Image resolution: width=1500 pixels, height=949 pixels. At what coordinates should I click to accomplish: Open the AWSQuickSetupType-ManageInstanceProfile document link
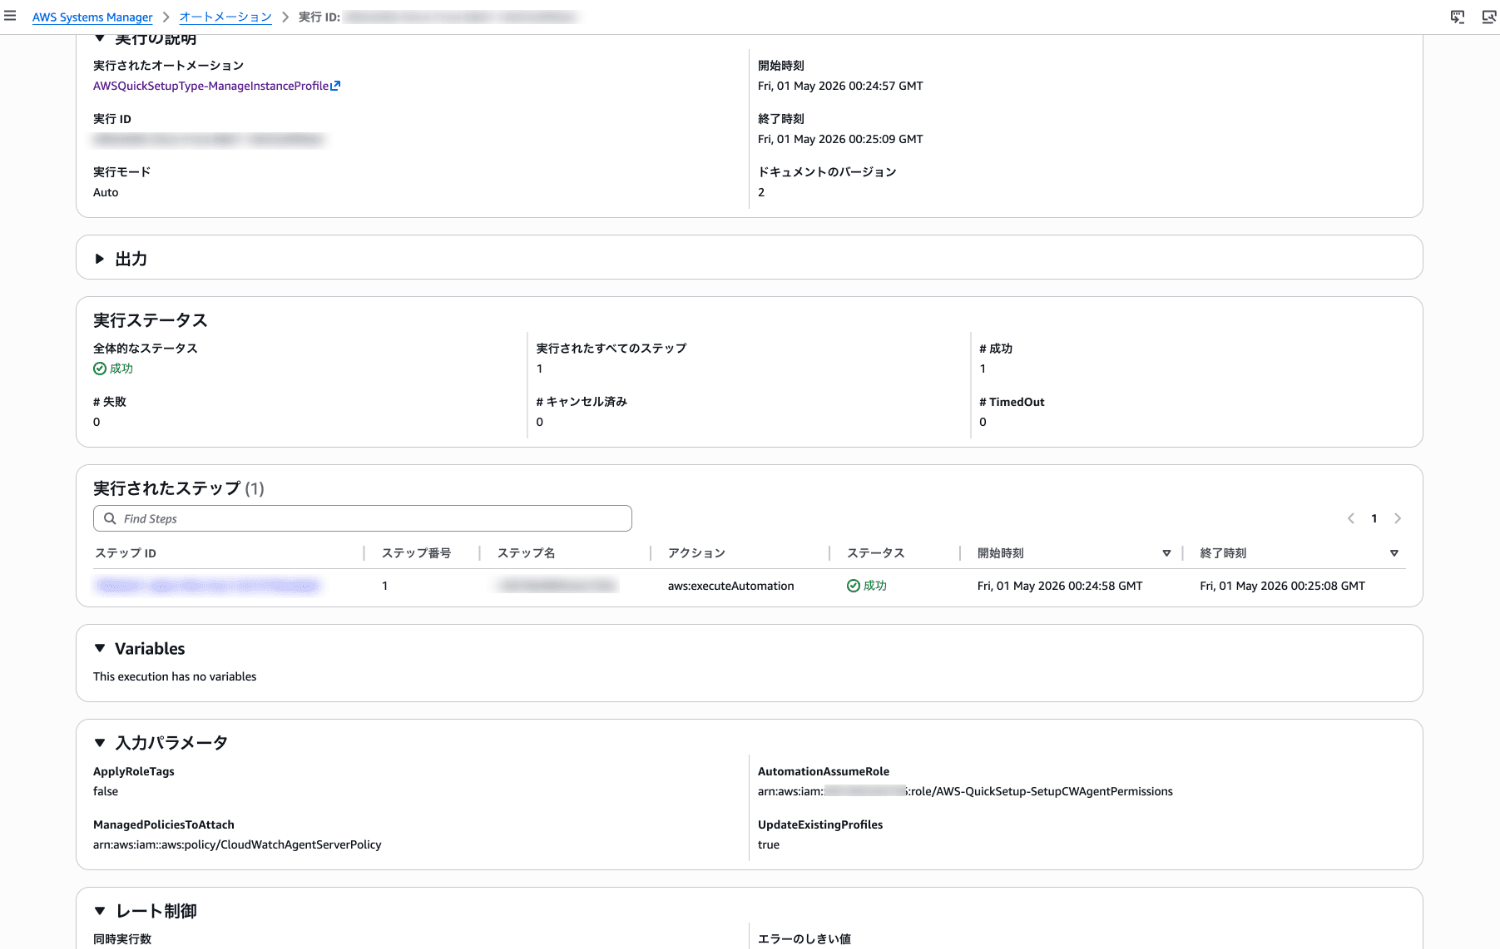point(211,86)
